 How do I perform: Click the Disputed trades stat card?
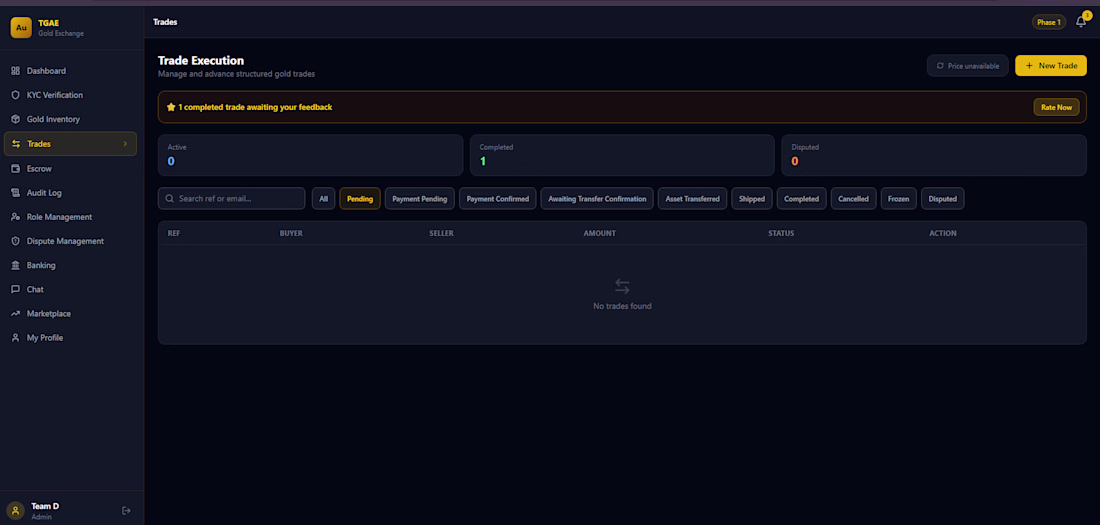pyautogui.click(x=934, y=155)
